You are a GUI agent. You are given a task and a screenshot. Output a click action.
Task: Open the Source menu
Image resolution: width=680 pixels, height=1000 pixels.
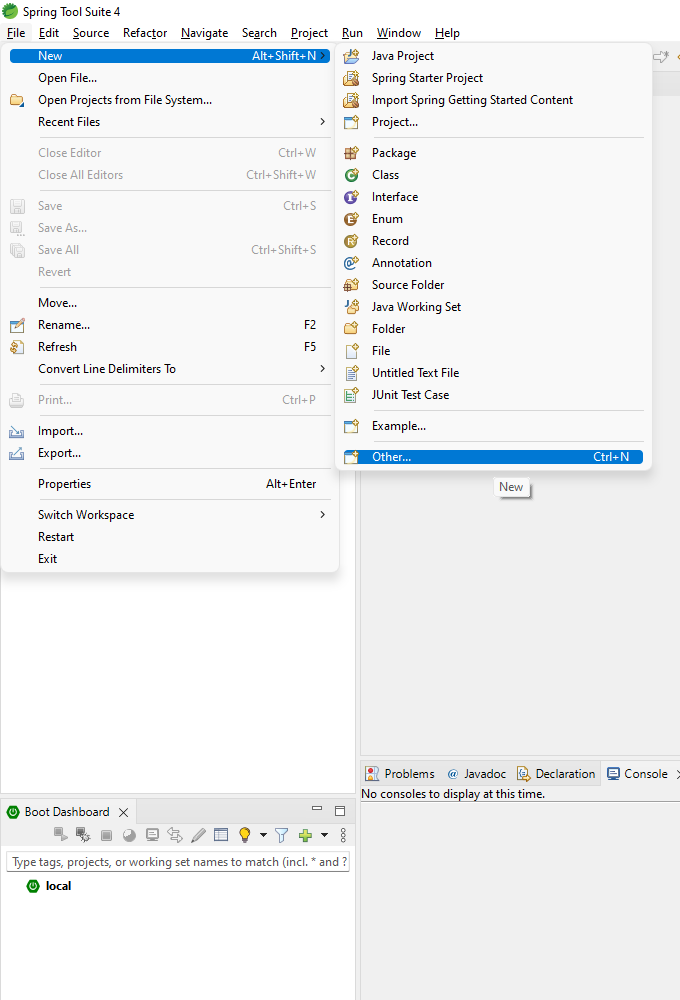pos(91,33)
